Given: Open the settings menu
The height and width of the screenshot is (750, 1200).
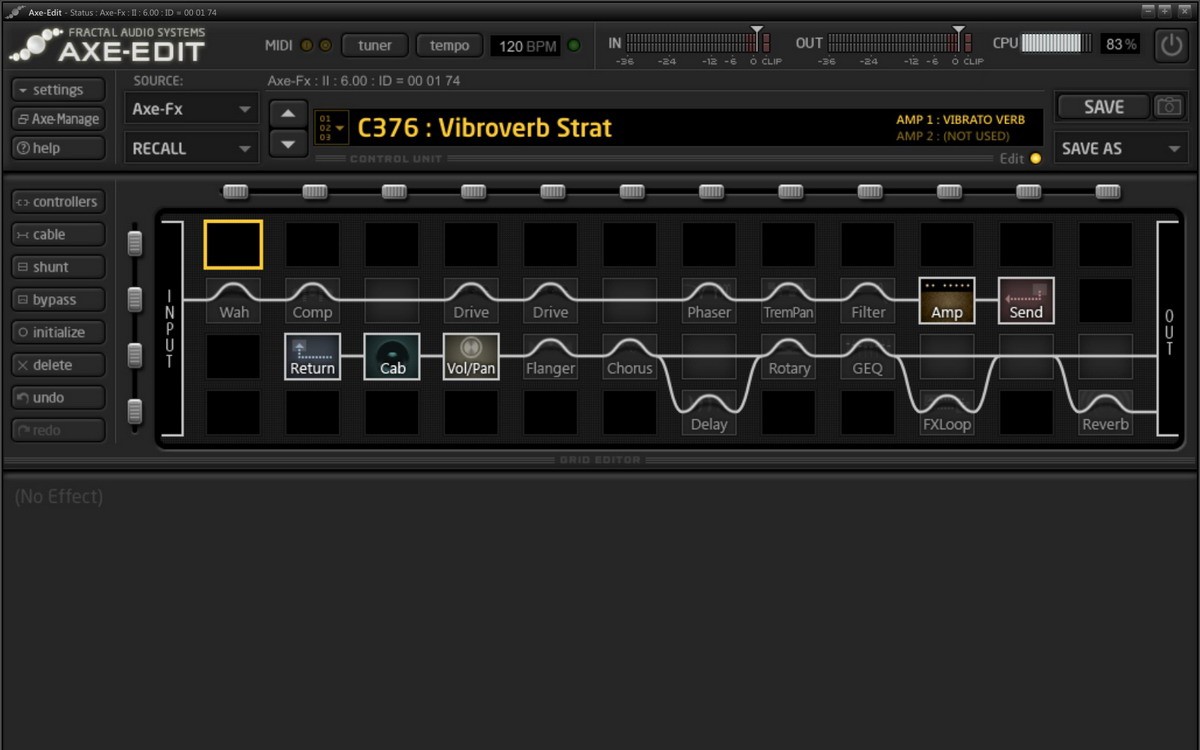Looking at the screenshot, I should [x=58, y=90].
